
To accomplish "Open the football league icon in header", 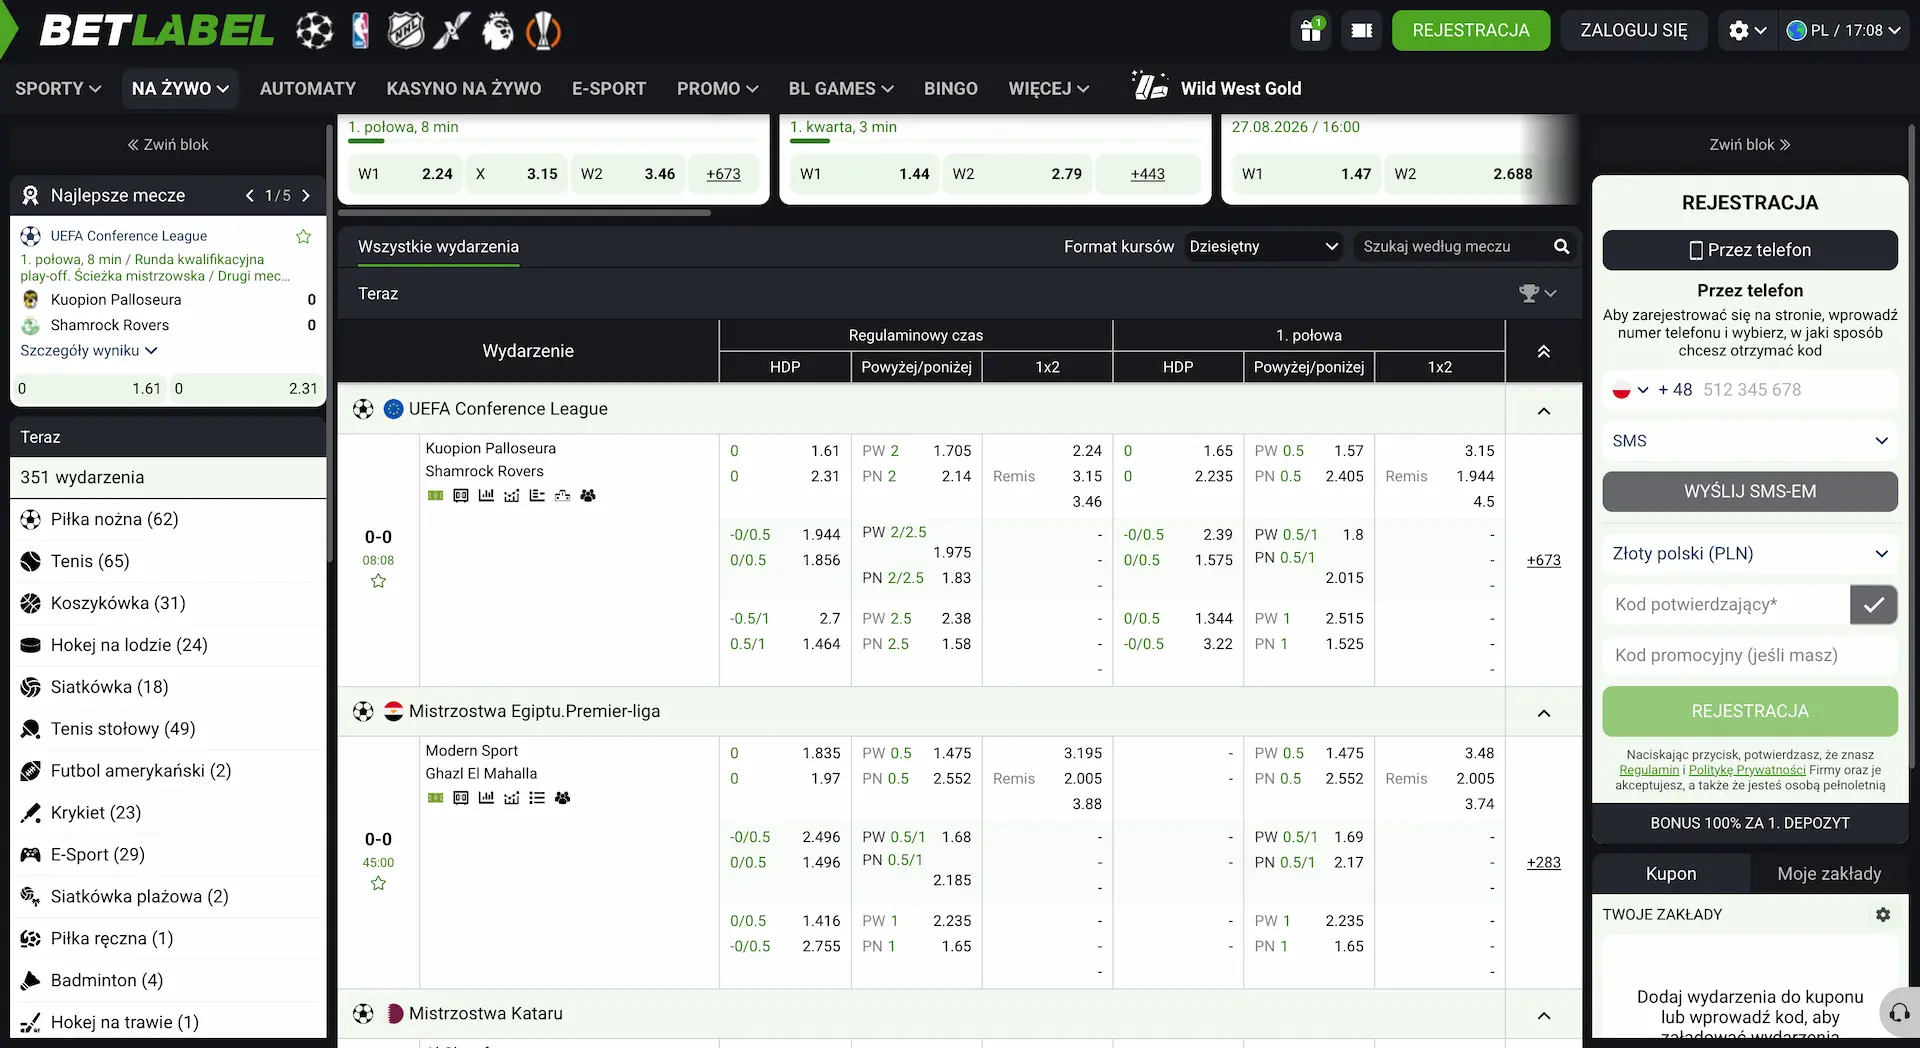I will 314,30.
